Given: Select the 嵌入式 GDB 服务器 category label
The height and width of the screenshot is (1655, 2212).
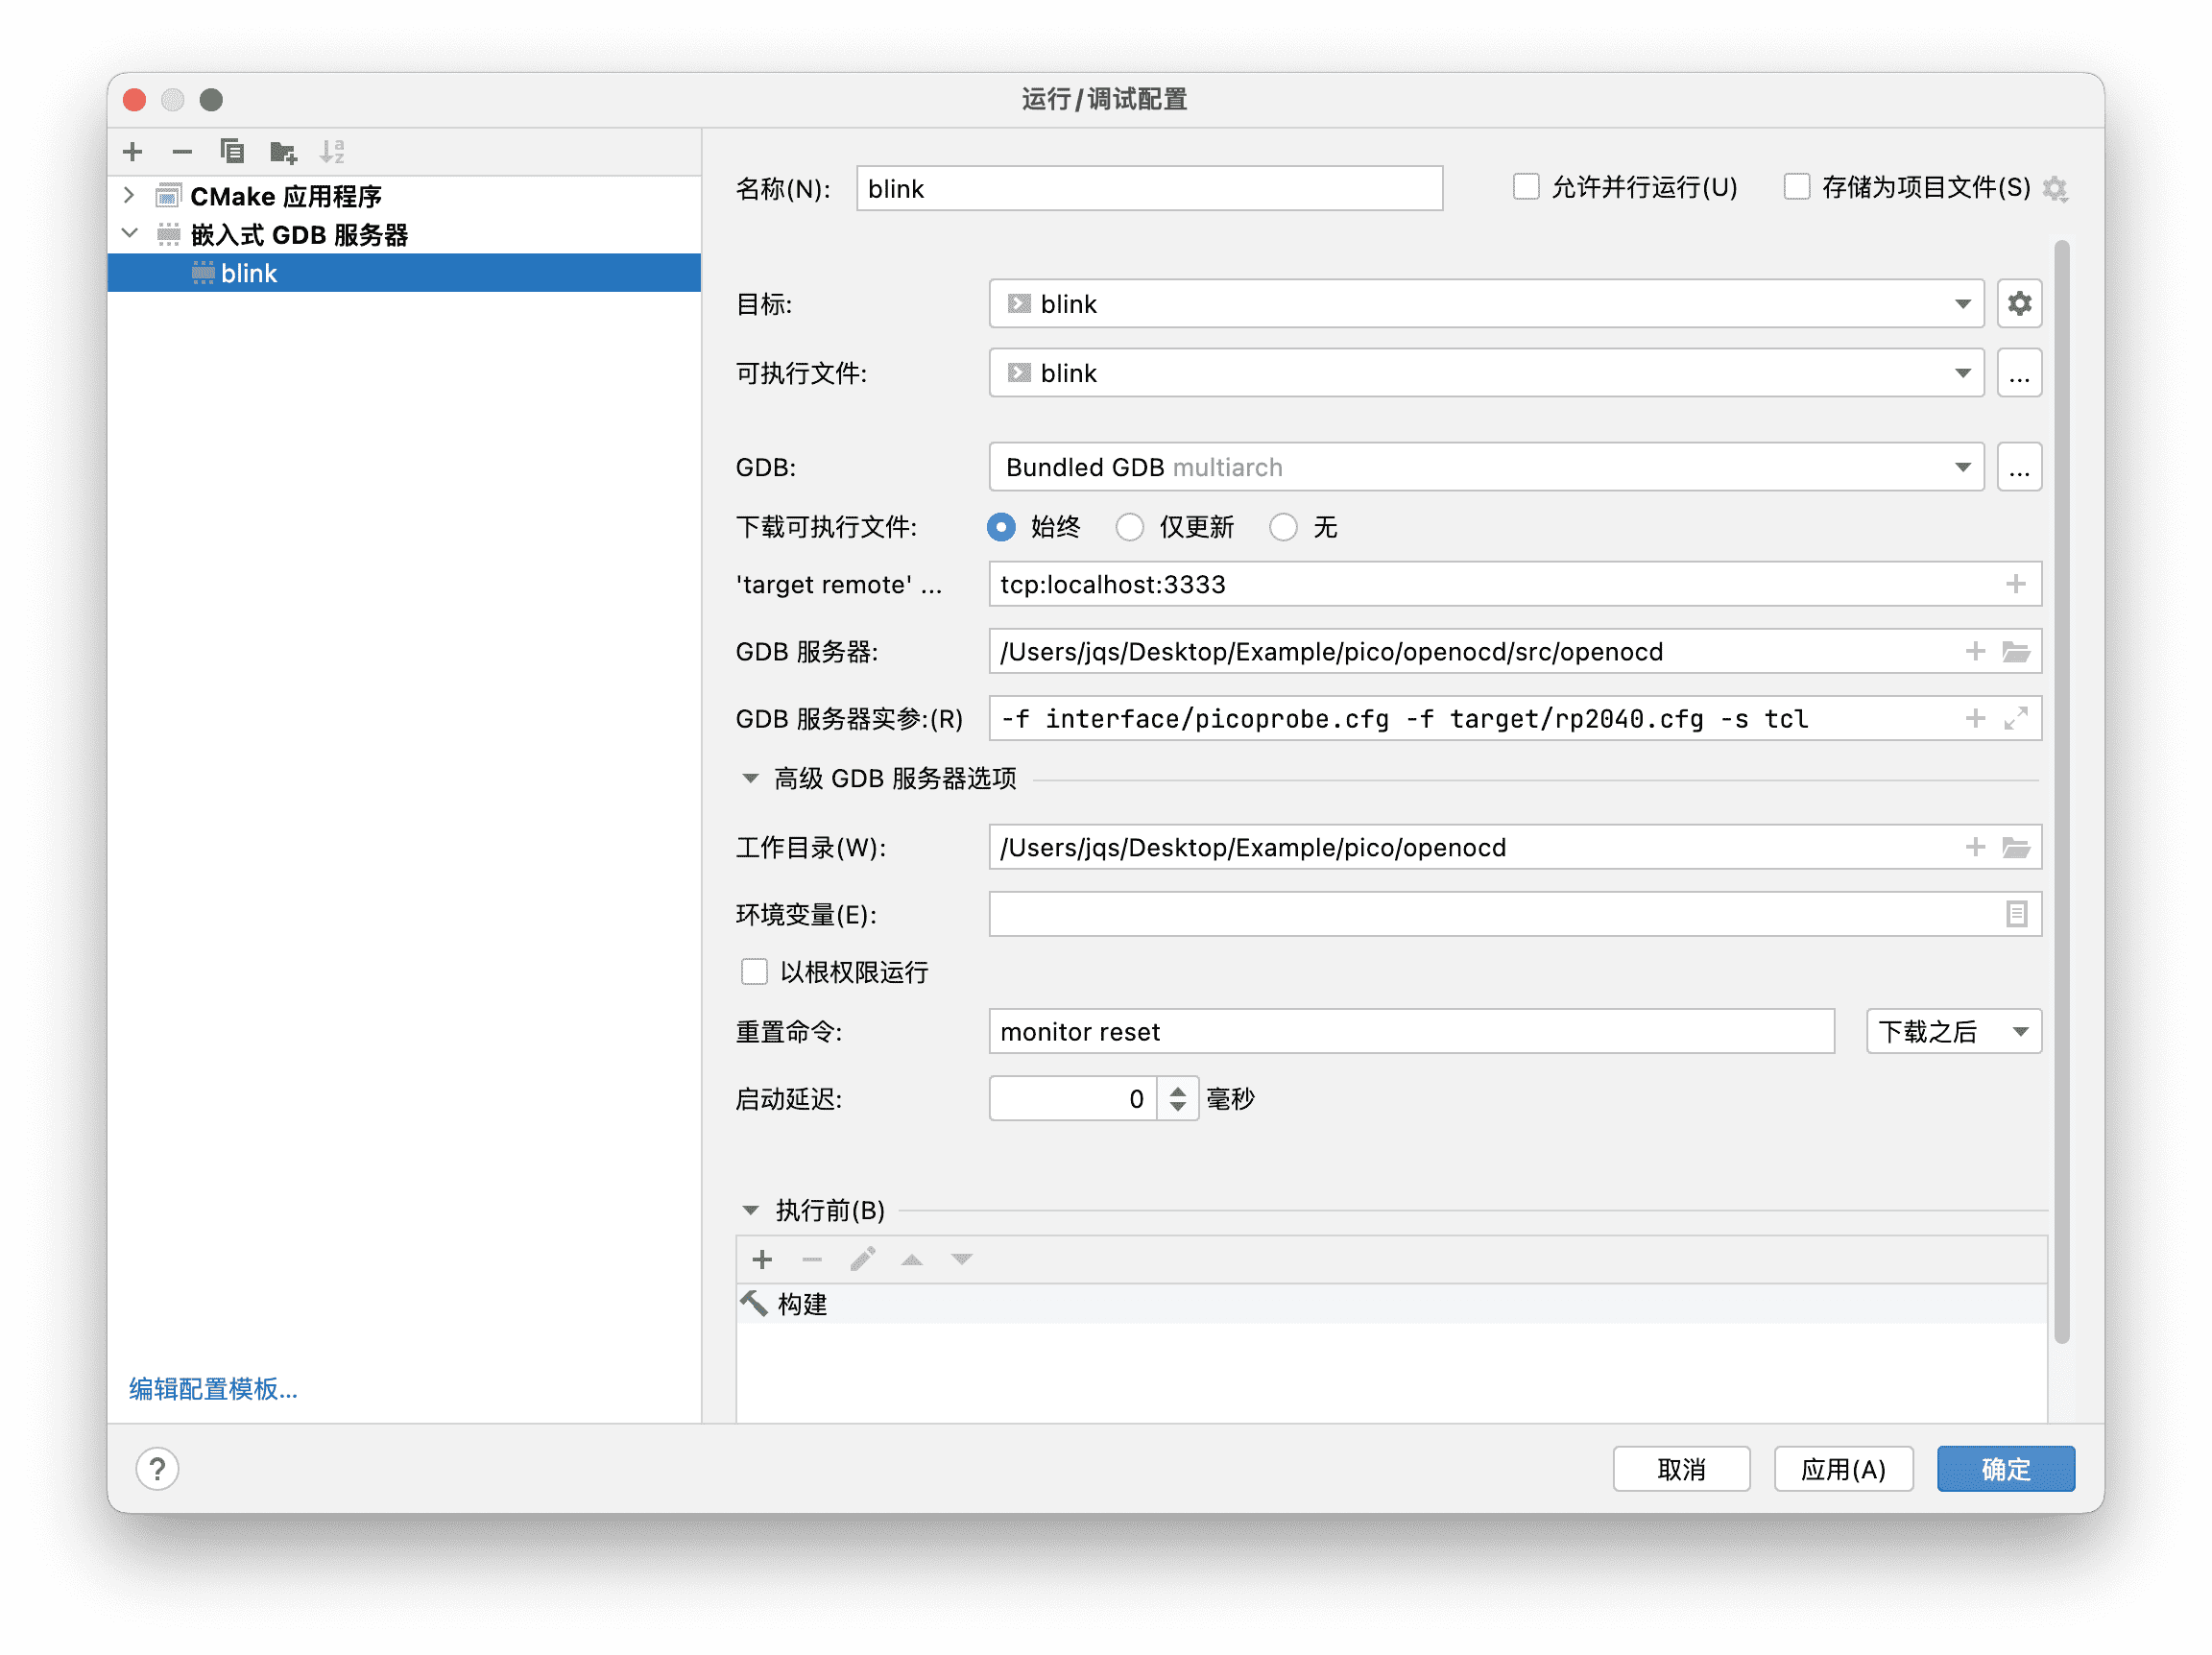Looking at the screenshot, I should [299, 235].
